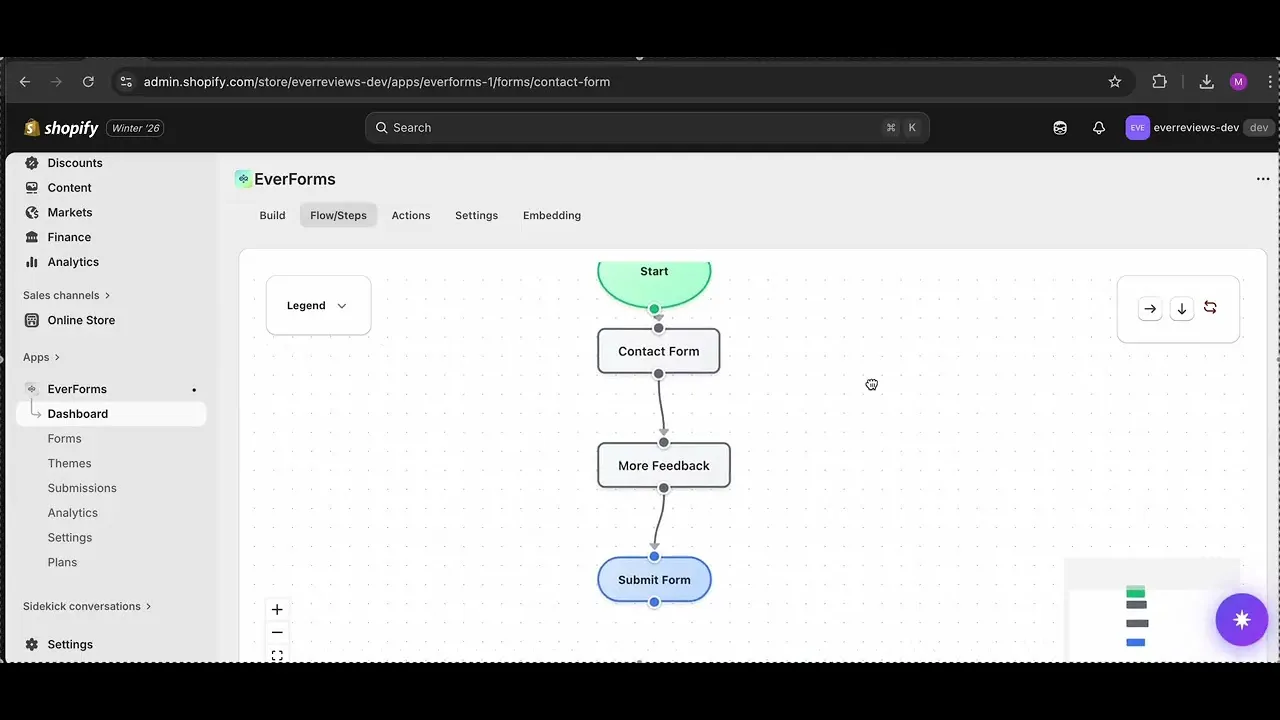Reload the page with refresh icon
Screen dimensions: 1280x720
pyautogui.click(x=88, y=82)
